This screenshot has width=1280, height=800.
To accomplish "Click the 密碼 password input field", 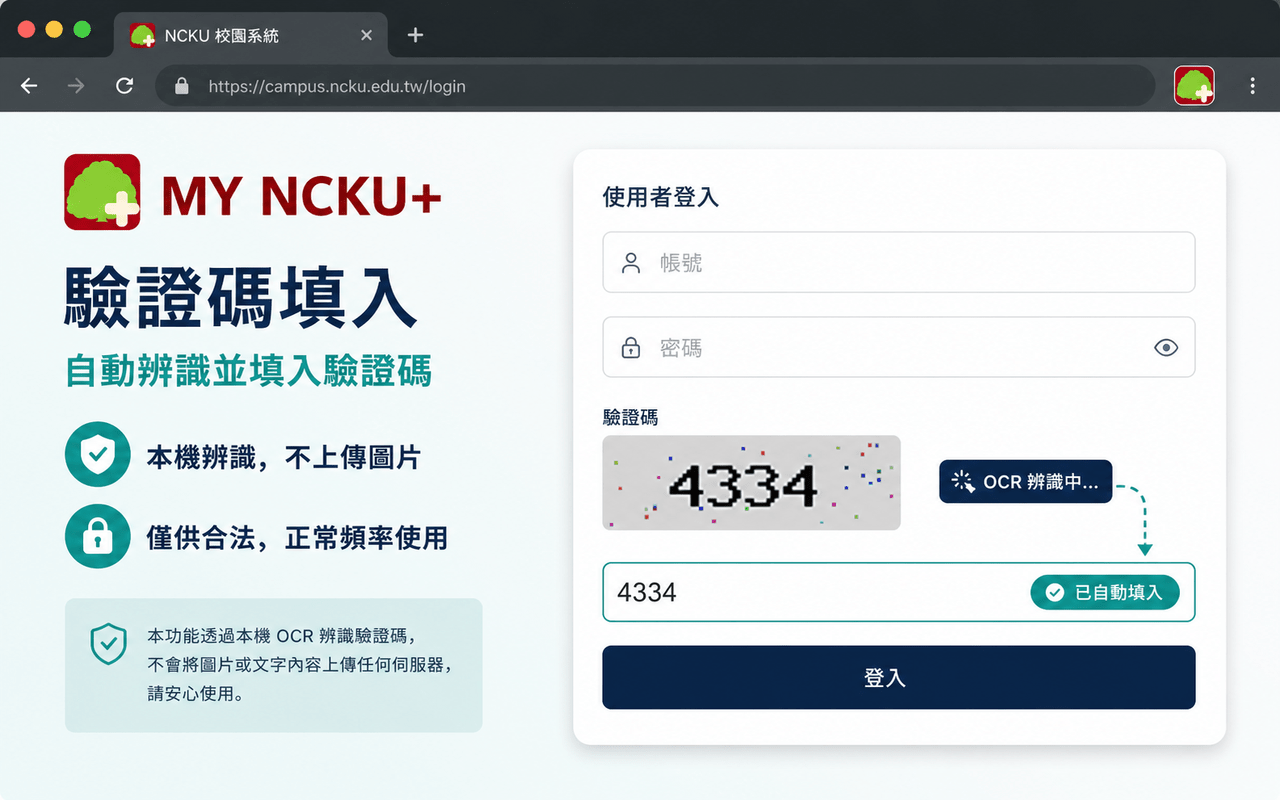I will [898, 347].
